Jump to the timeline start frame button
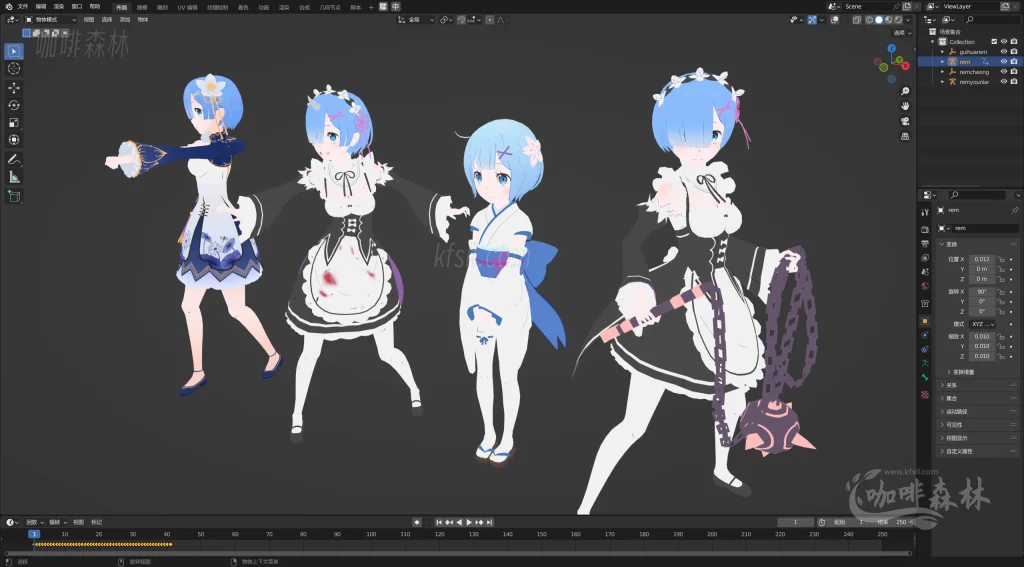Screen dimensions: 1024x567 click(x=439, y=523)
